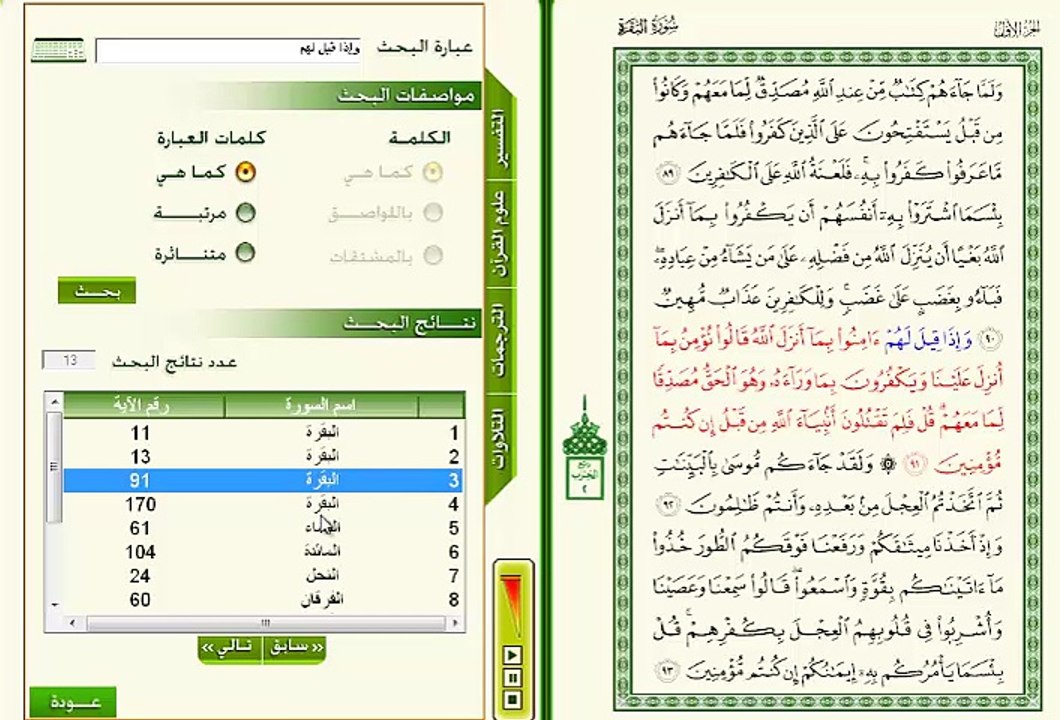Click verse number marker 91

[x=915, y=464]
